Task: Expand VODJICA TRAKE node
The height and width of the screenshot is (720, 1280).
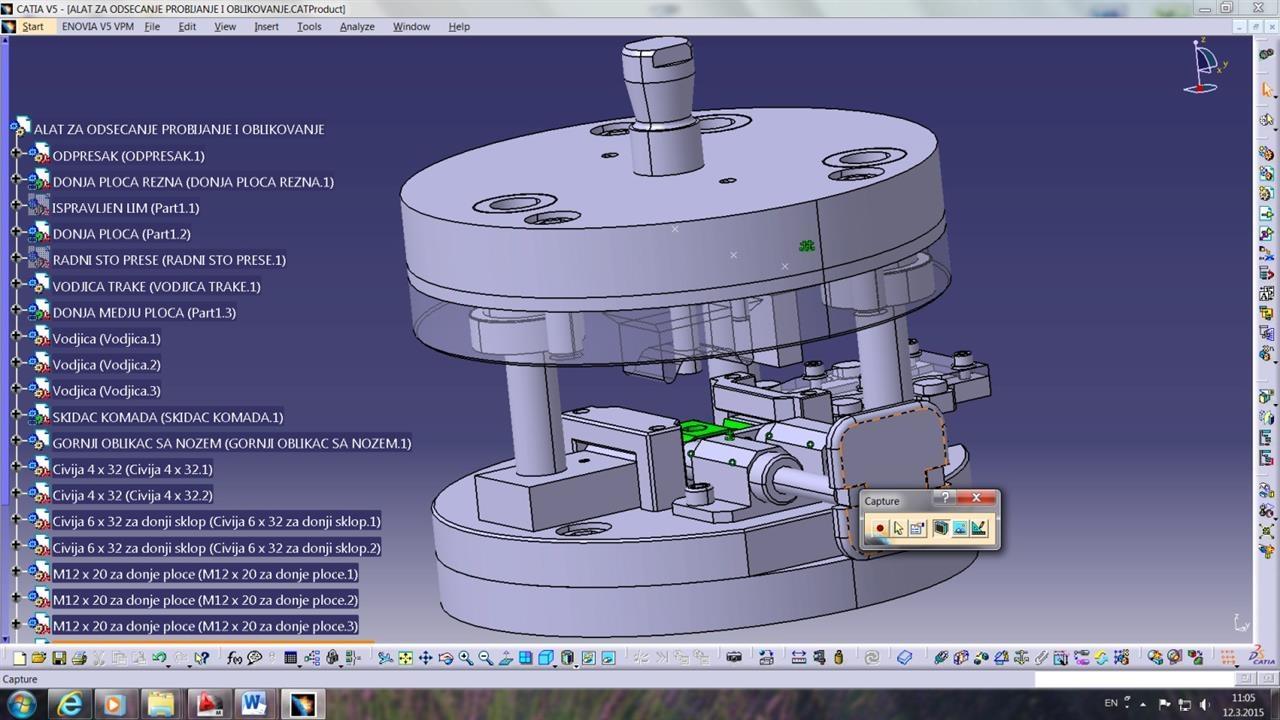Action: tap(16, 285)
